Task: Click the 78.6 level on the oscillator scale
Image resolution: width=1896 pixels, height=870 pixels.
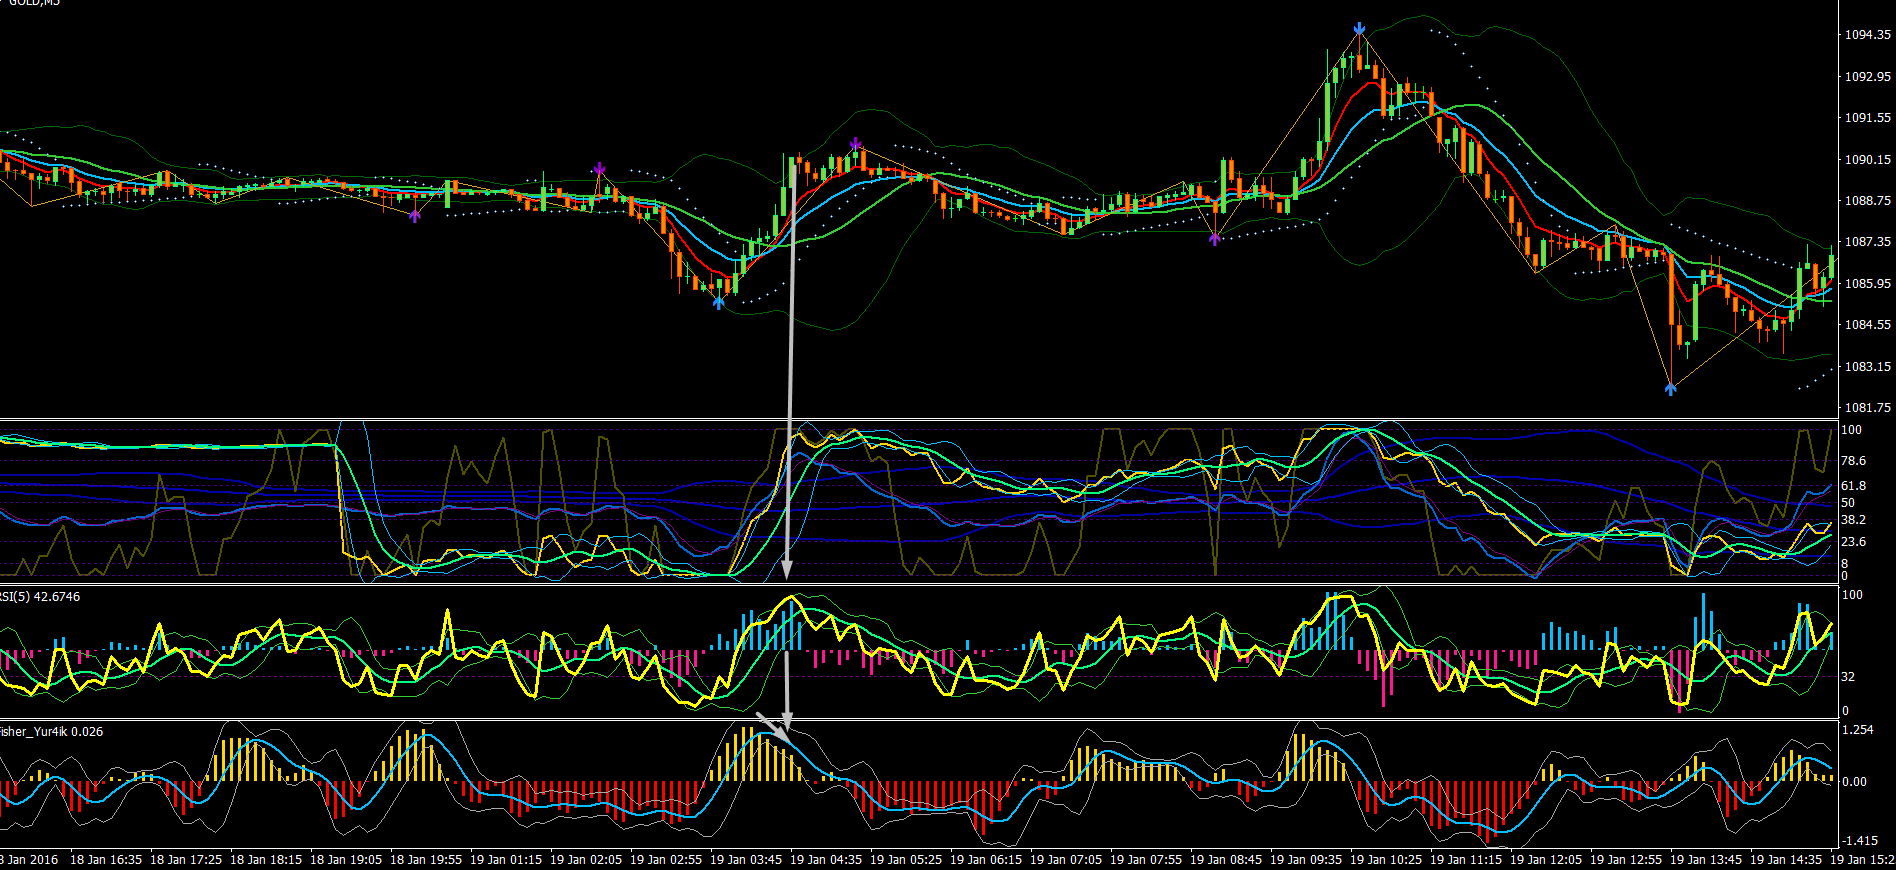Action: coord(1853,461)
